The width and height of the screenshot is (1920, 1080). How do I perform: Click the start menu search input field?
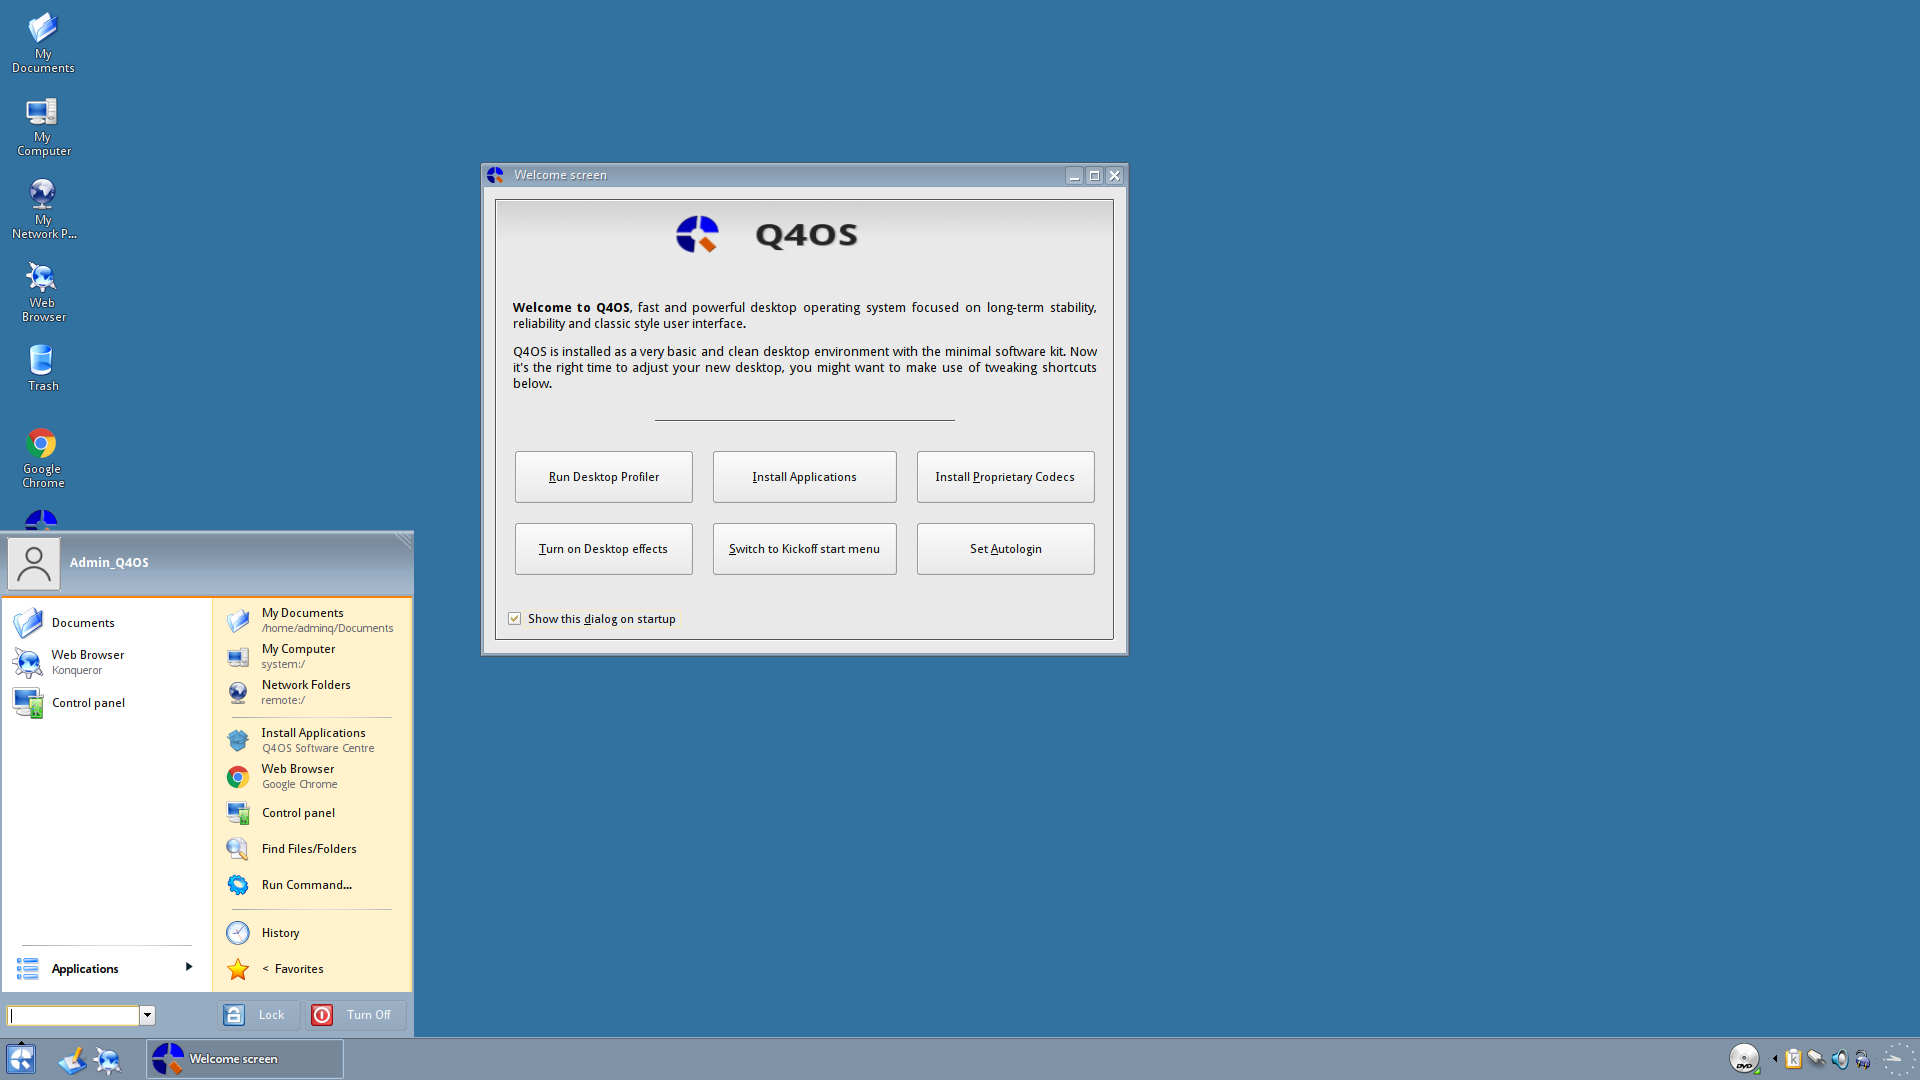coord(73,1015)
